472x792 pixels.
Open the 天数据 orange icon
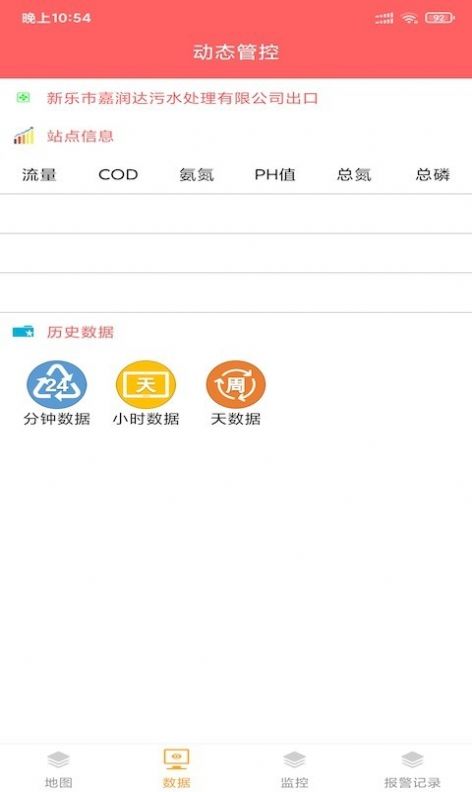pos(235,385)
